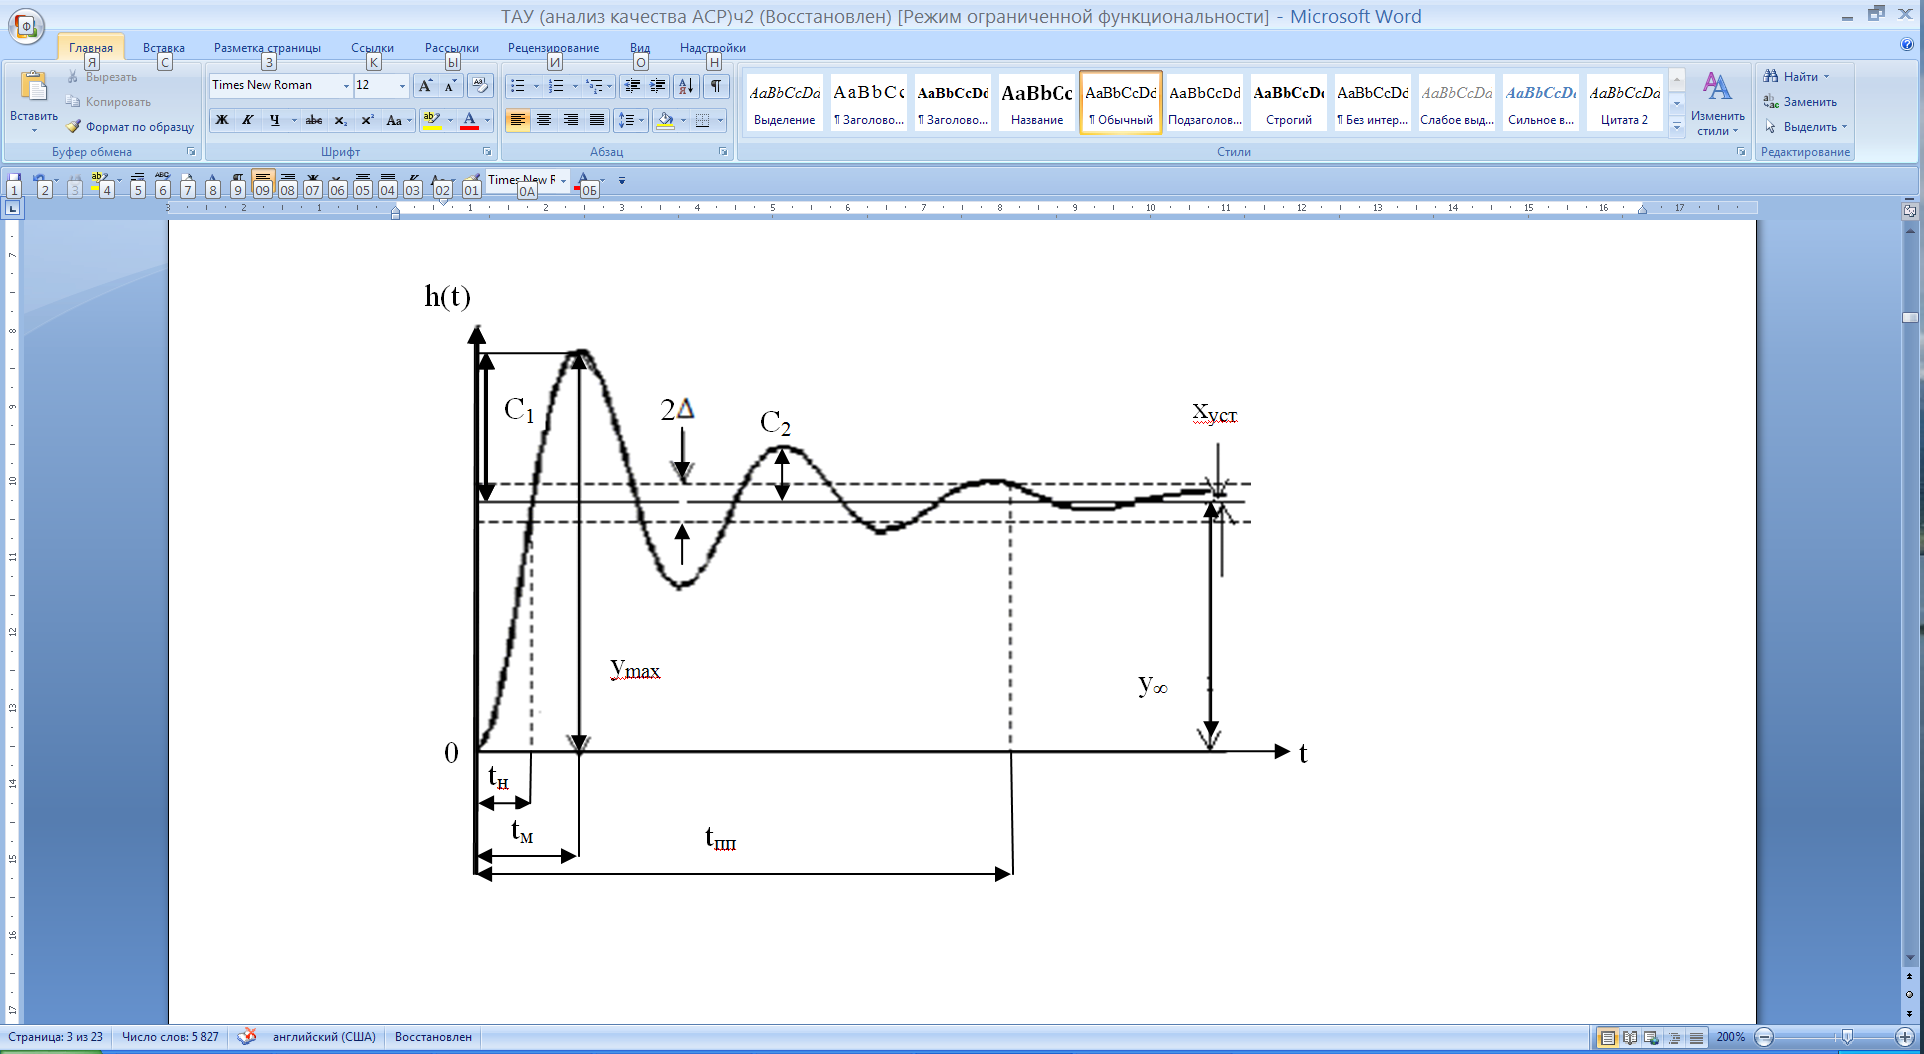Open the Рецензирование tab
The height and width of the screenshot is (1054, 1924).
coord(553,48)
